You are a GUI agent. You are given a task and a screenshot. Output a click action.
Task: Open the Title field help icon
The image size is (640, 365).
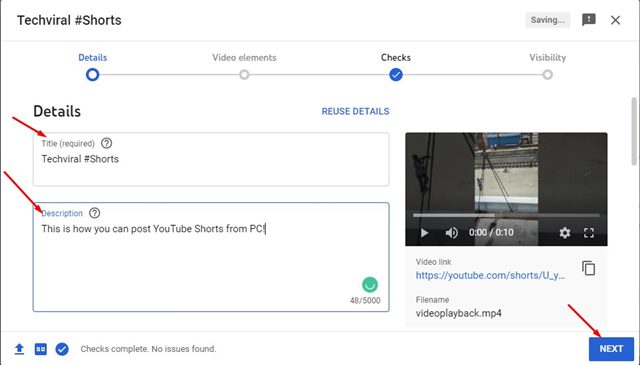tap(107, 143)
